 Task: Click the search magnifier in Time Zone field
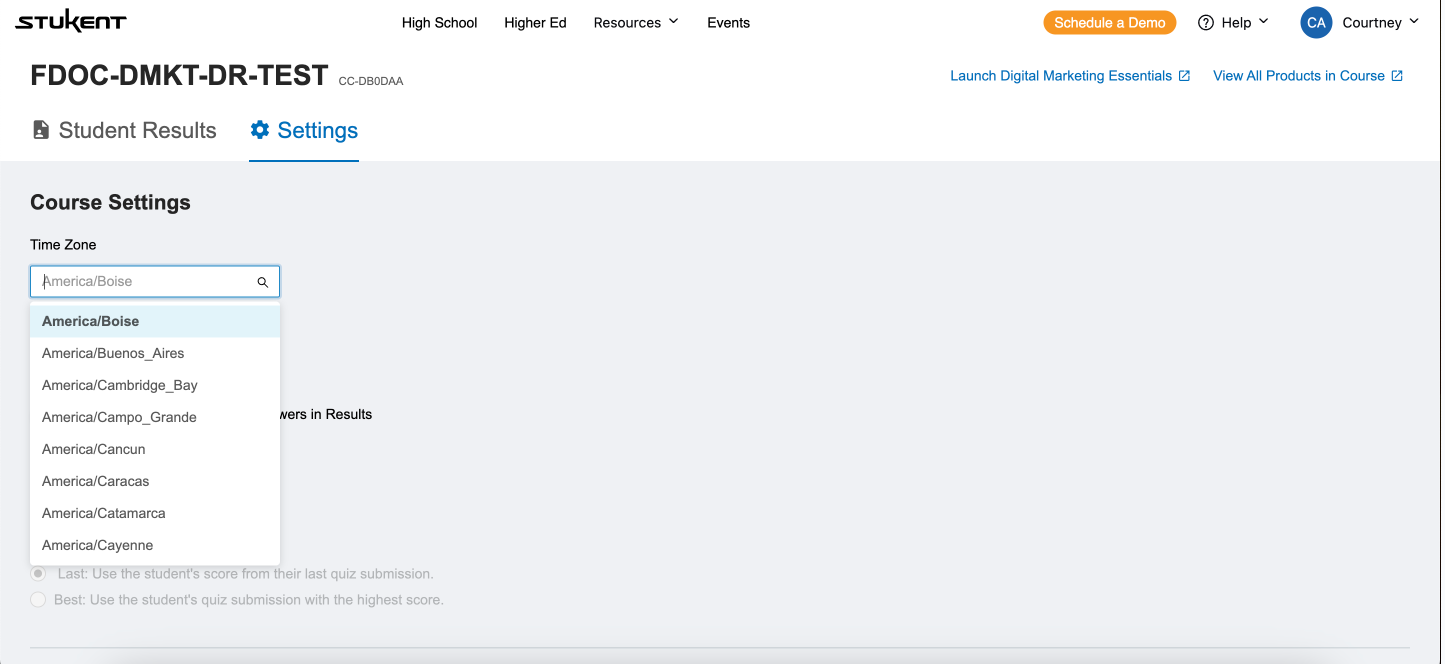click(x=263, y=282)
